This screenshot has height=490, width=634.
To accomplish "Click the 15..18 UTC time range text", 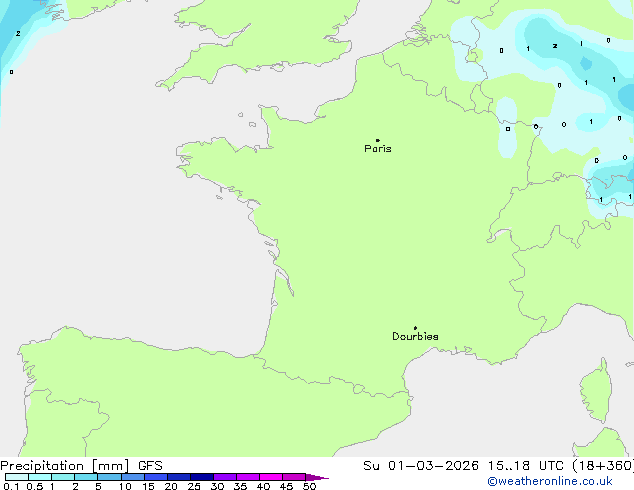I will [526, 466].
